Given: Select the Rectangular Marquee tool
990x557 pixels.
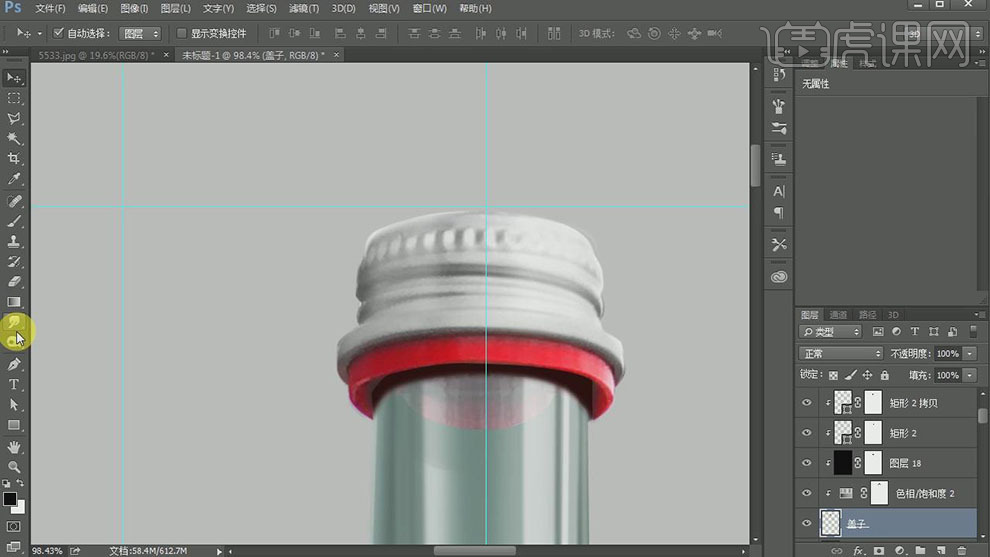Looking at the screenshot, I should coord(14,99).
